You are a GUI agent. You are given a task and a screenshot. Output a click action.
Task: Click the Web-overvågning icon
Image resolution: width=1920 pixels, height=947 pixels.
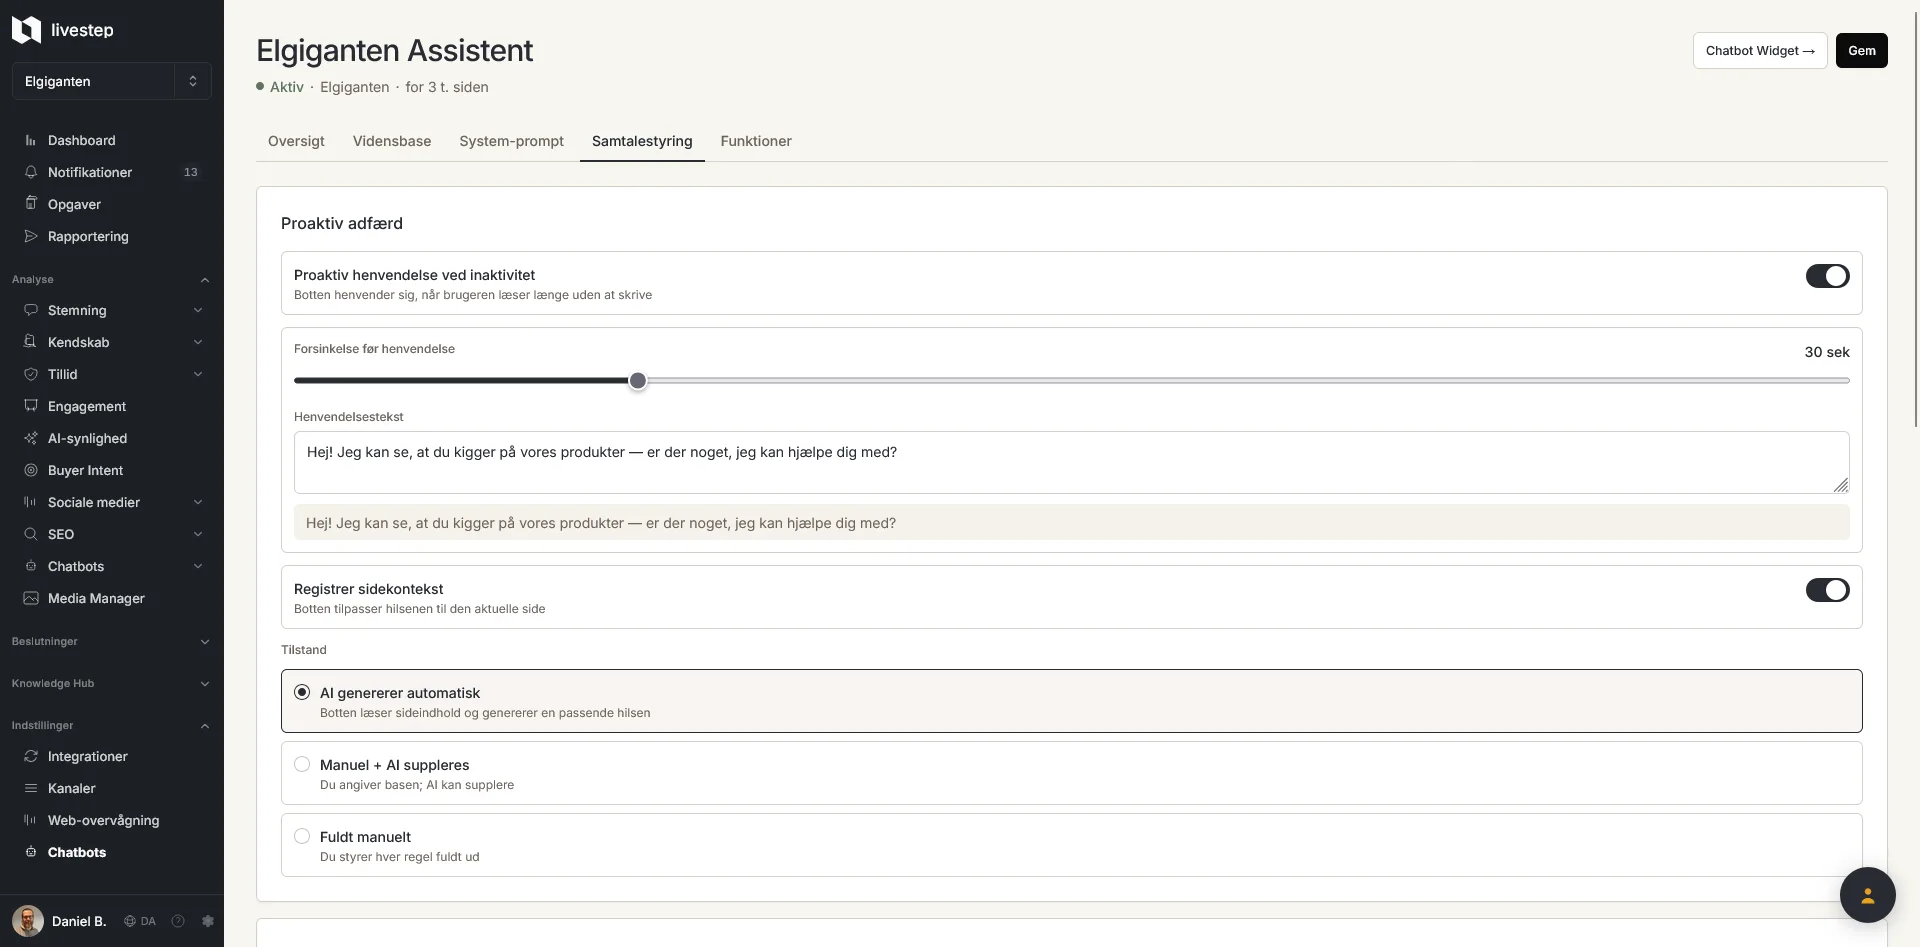point(31,820)
